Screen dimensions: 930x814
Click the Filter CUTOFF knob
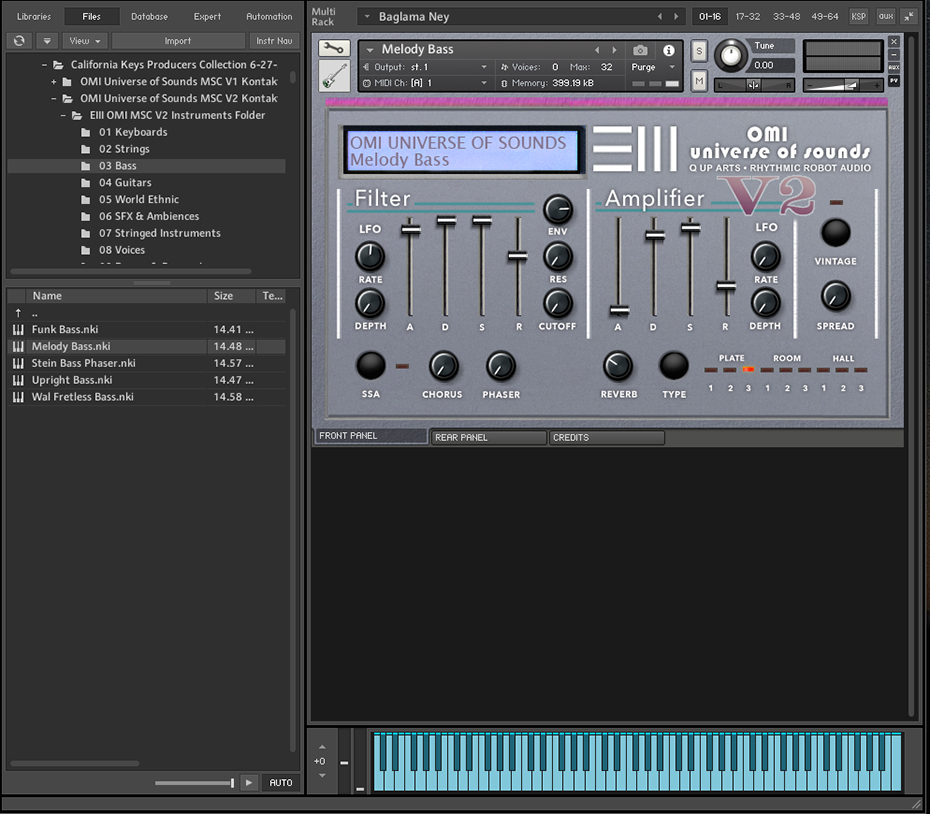click(558, 303)
